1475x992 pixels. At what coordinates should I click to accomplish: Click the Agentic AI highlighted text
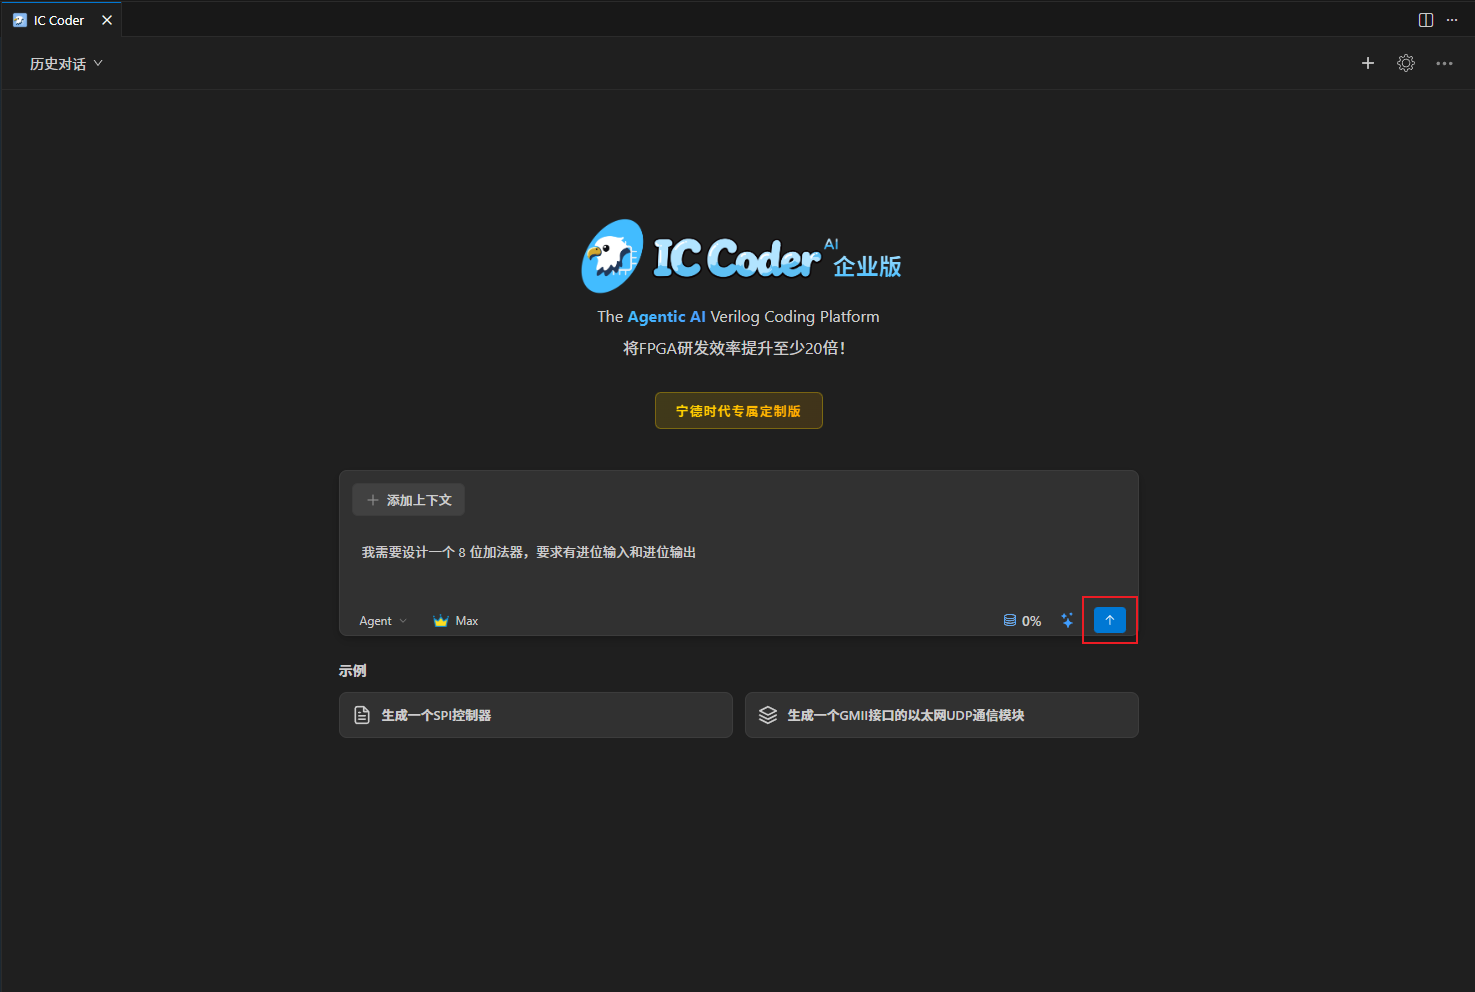click(x=666, y=317)
